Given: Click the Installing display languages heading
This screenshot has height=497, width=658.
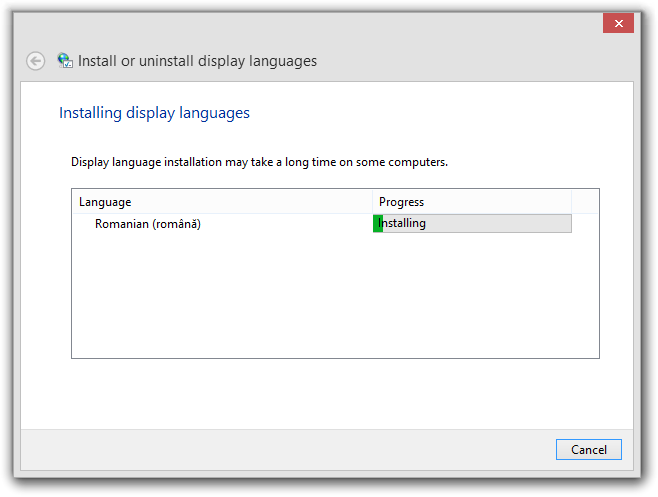Looking at the screenshot, I should (154, 113).
